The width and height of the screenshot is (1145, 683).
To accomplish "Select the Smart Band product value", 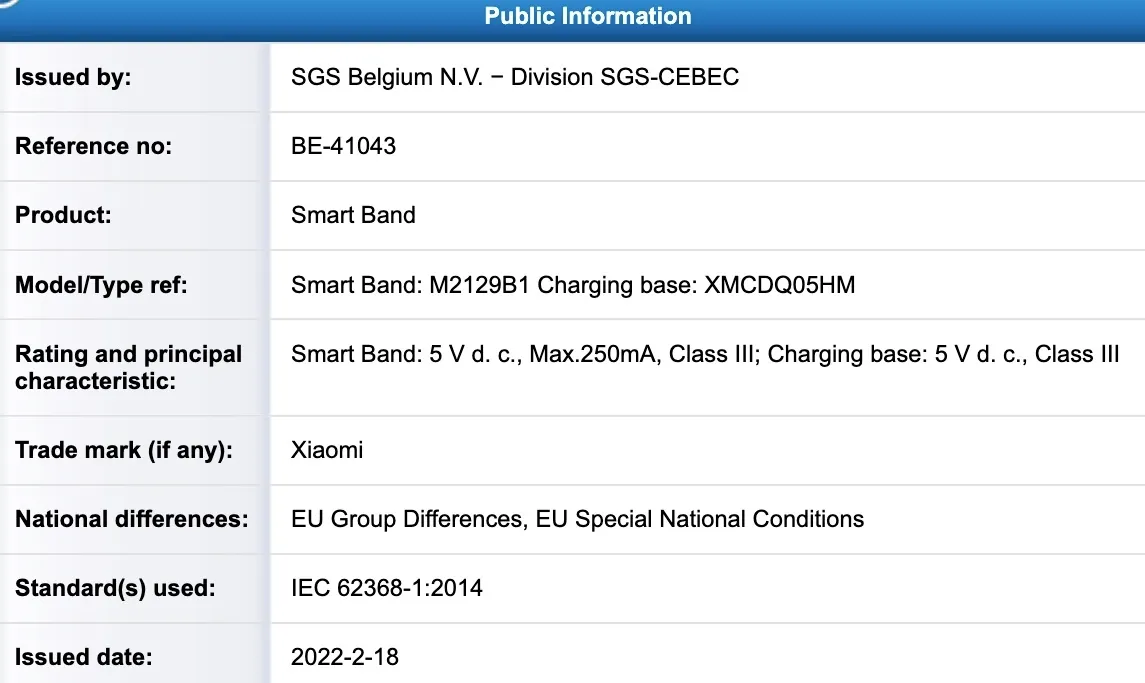I will tap(353, 215).
